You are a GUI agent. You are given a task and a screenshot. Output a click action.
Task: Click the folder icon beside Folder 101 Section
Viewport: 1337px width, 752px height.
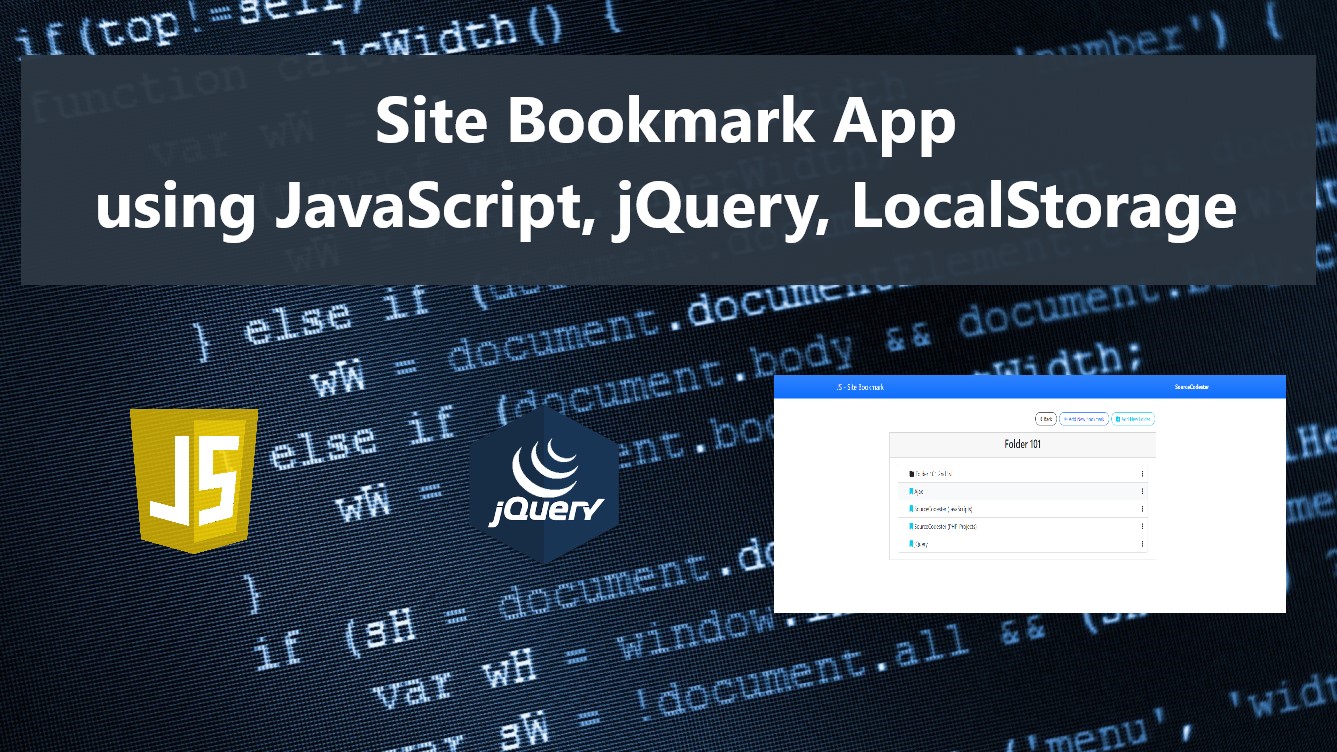coord(910,473)
